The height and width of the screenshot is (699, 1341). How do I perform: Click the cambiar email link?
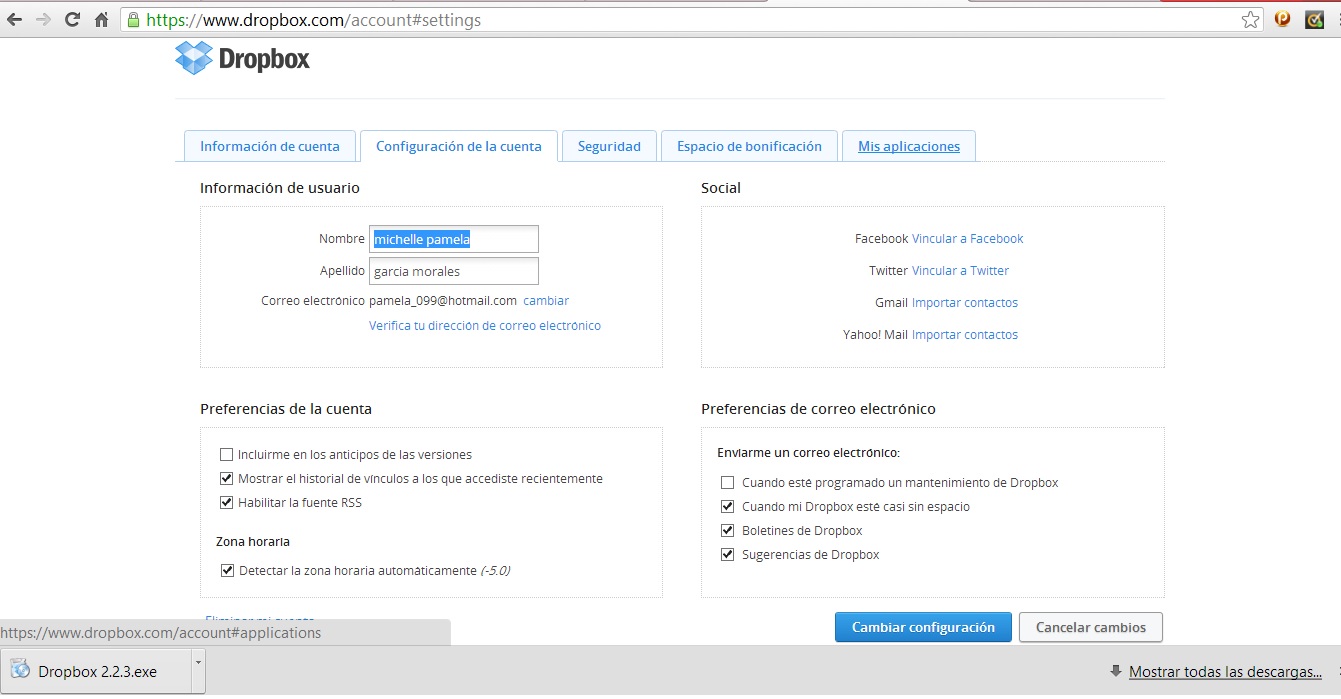click(x=546, y=301)
